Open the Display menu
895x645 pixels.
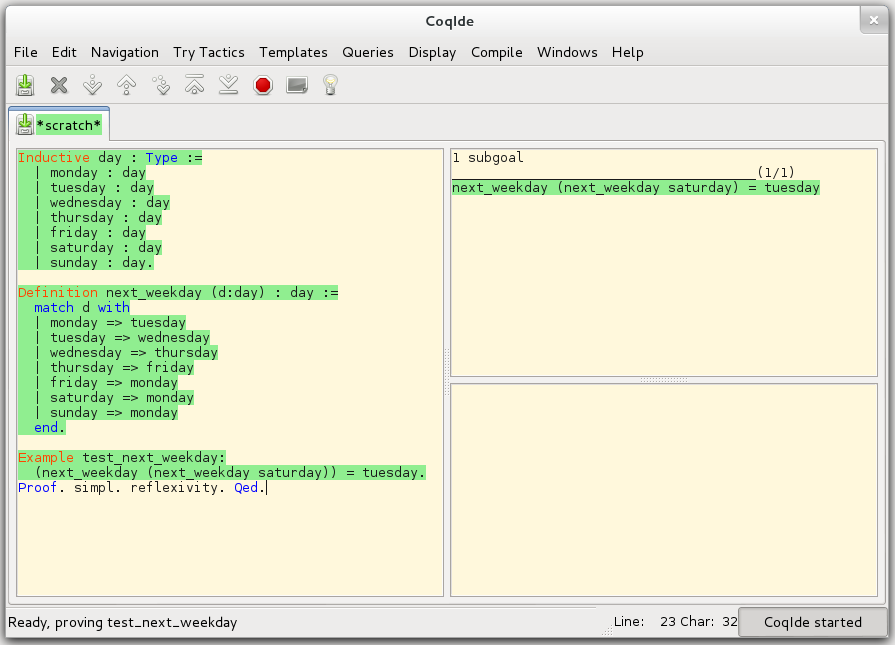tap(432, 53)
